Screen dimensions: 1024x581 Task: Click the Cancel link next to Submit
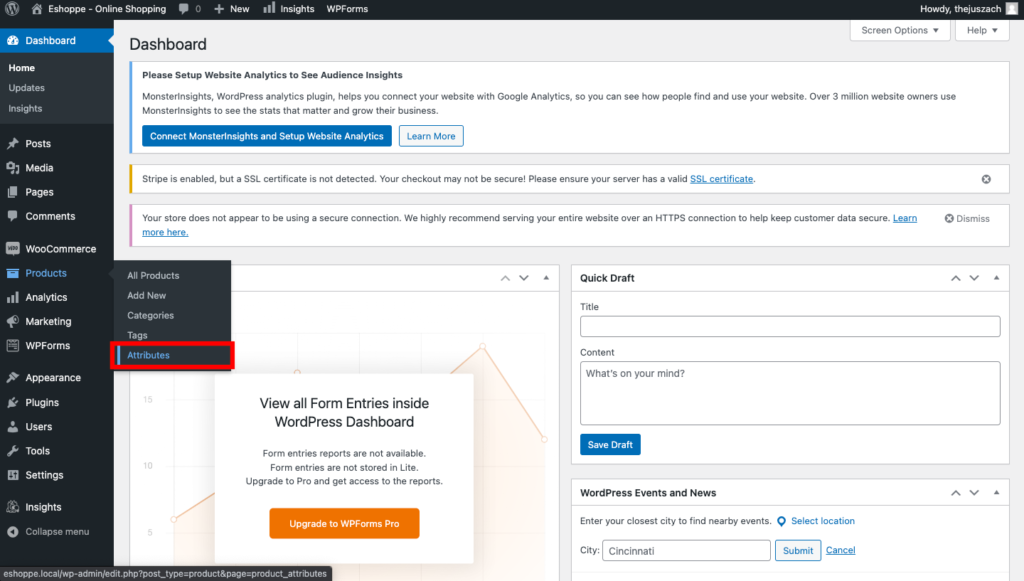tap(840, 550)
